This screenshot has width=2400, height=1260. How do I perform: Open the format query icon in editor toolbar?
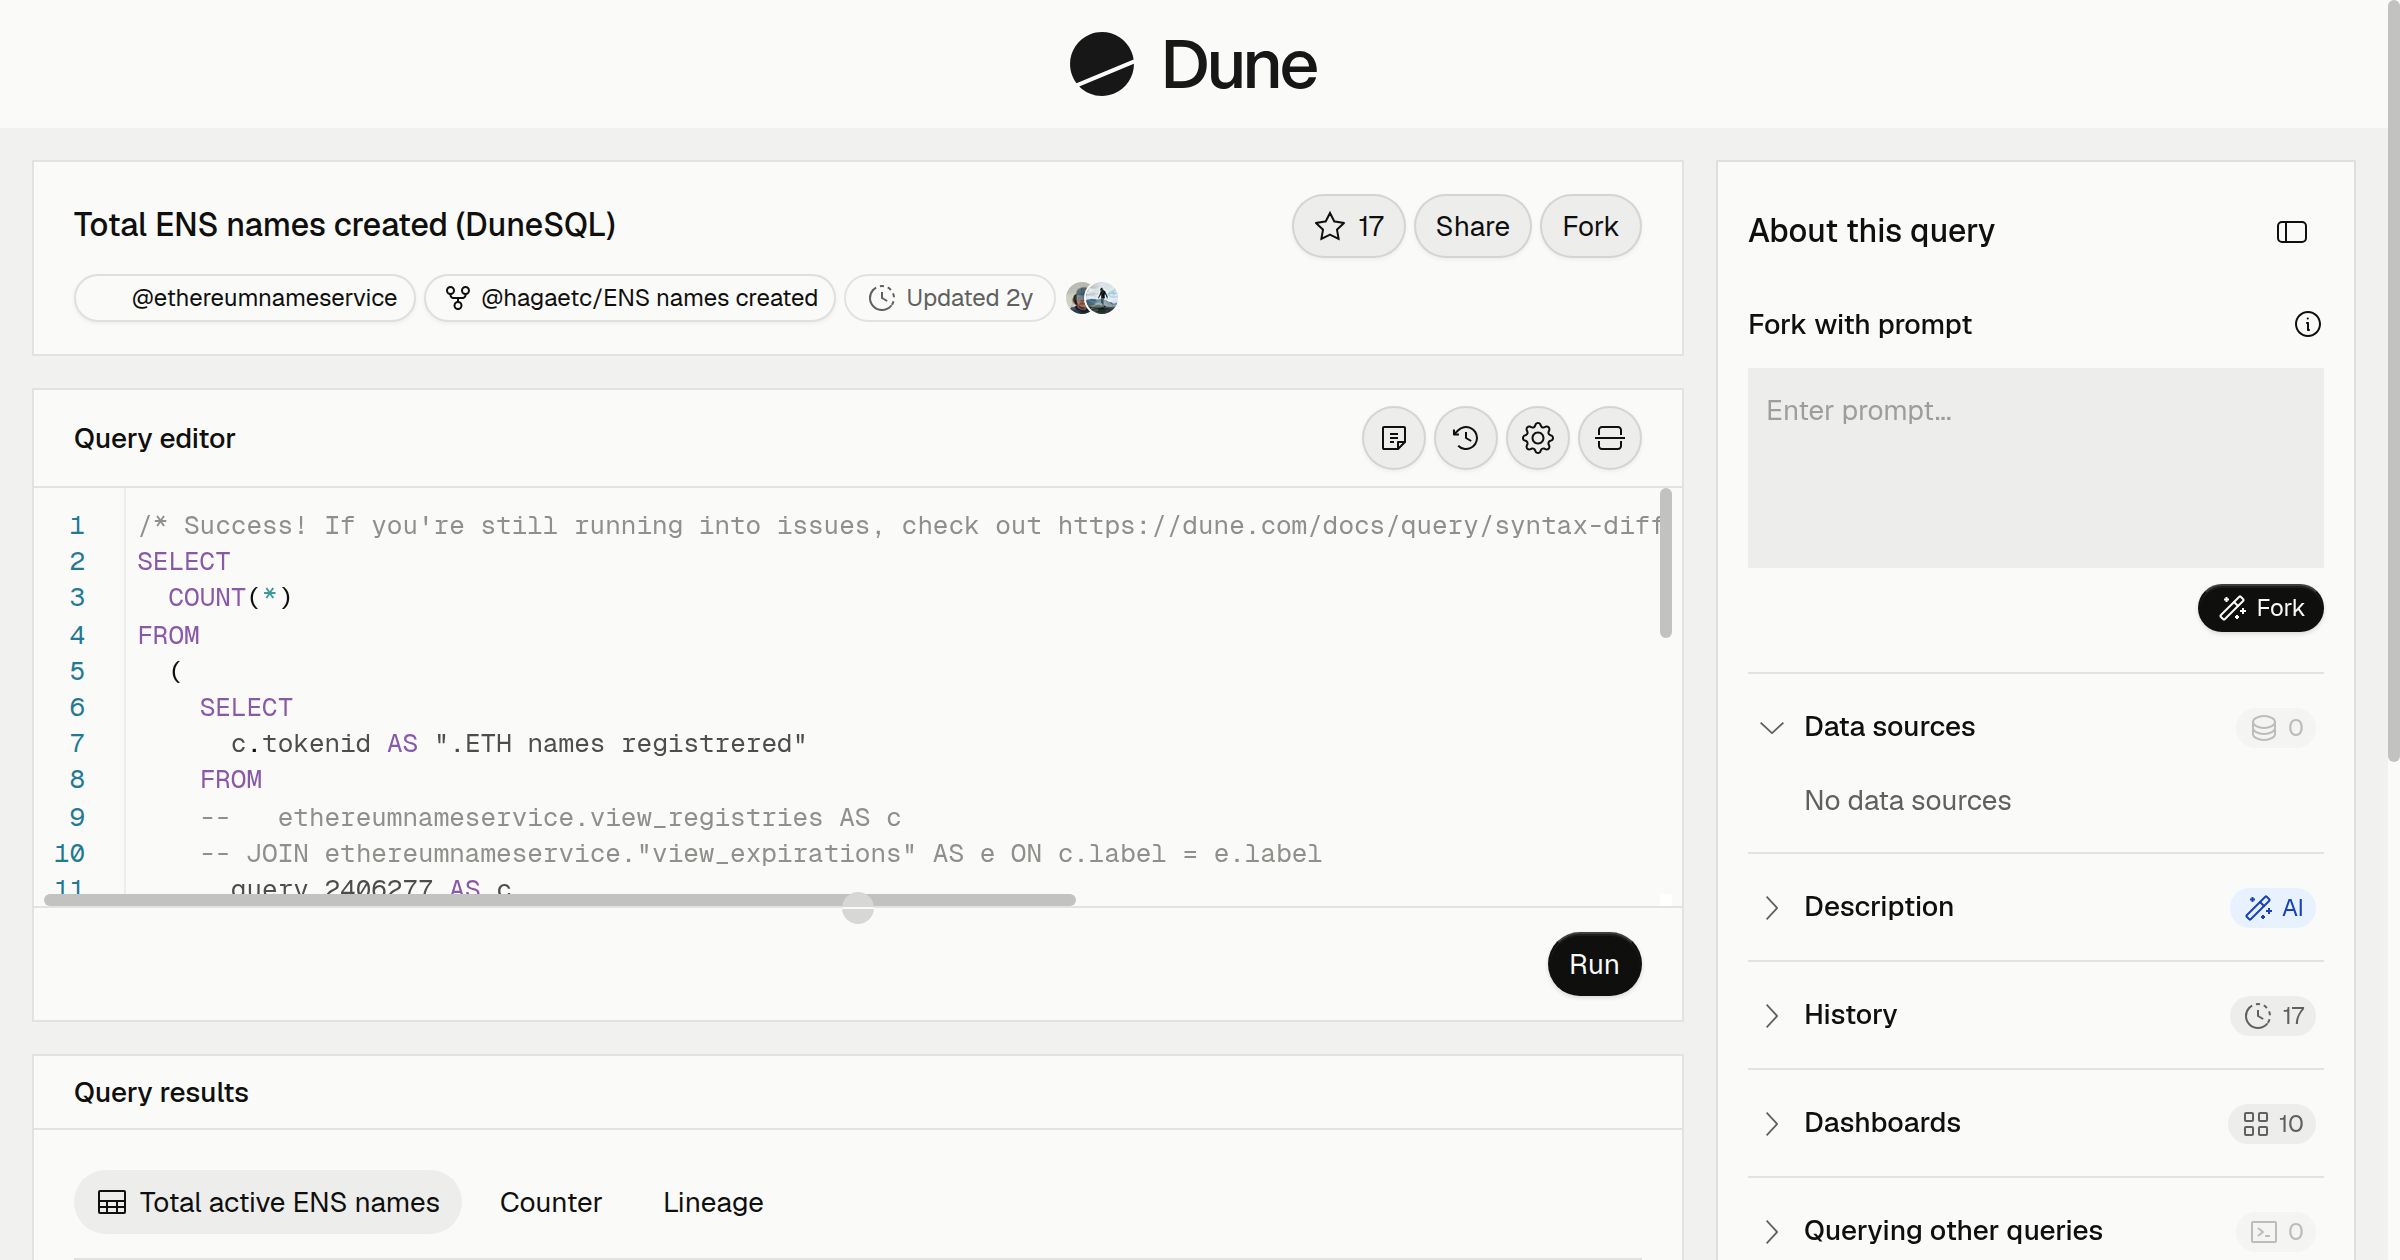coord(1393,438)
